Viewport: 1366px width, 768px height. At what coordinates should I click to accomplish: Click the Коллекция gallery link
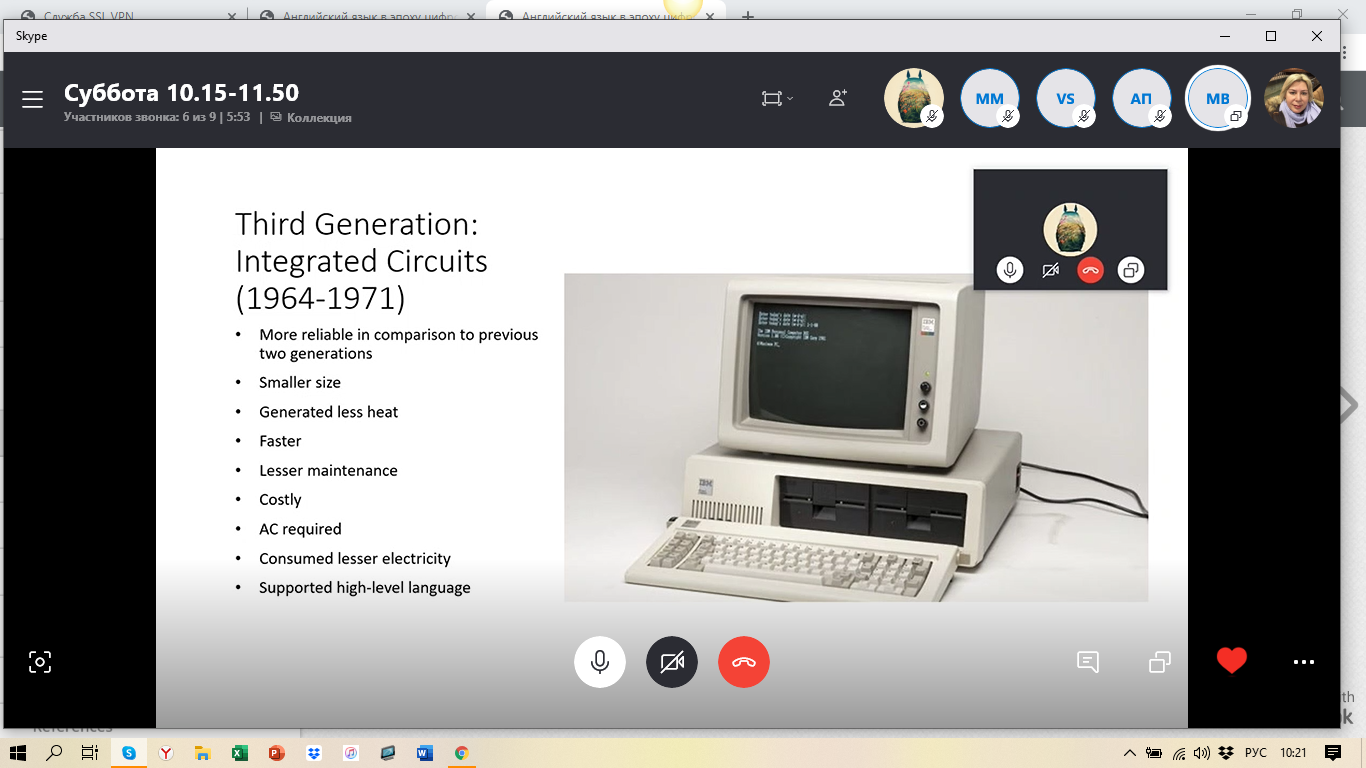(x=318, y=118)
